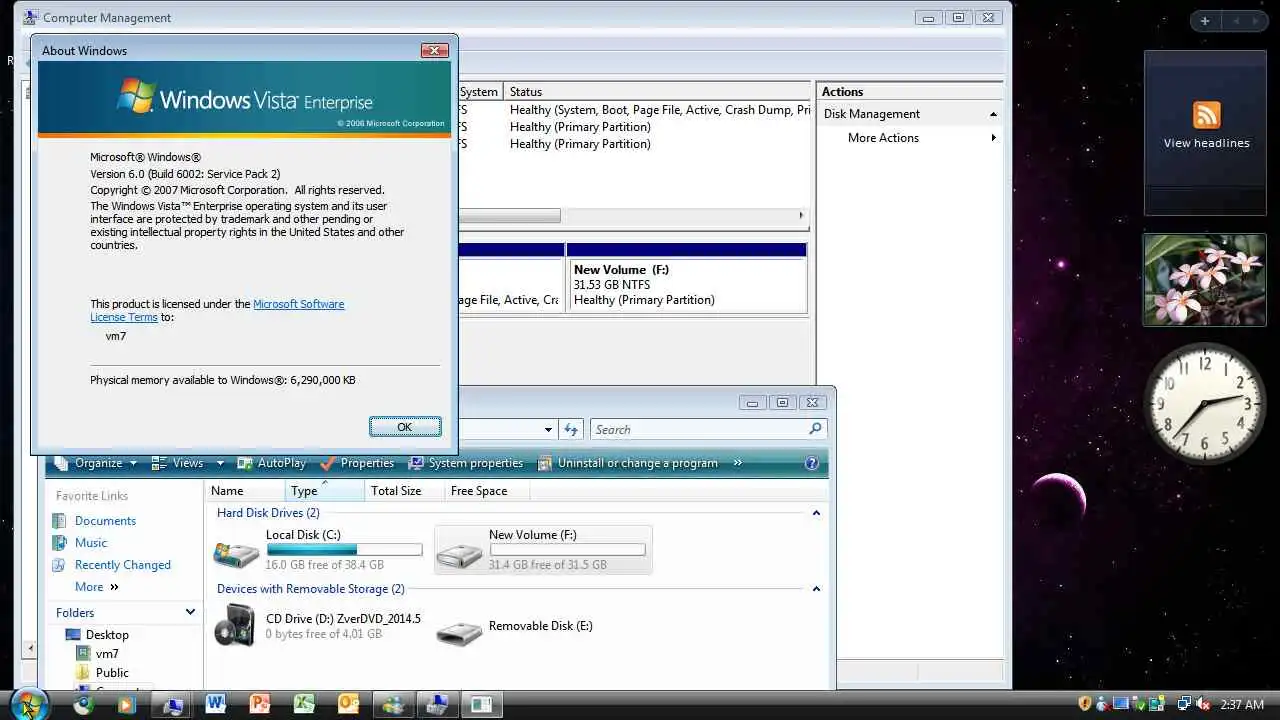Show more toolbar commands chevron
Viewport: 1280px width, 720px height.
point(738,463)
